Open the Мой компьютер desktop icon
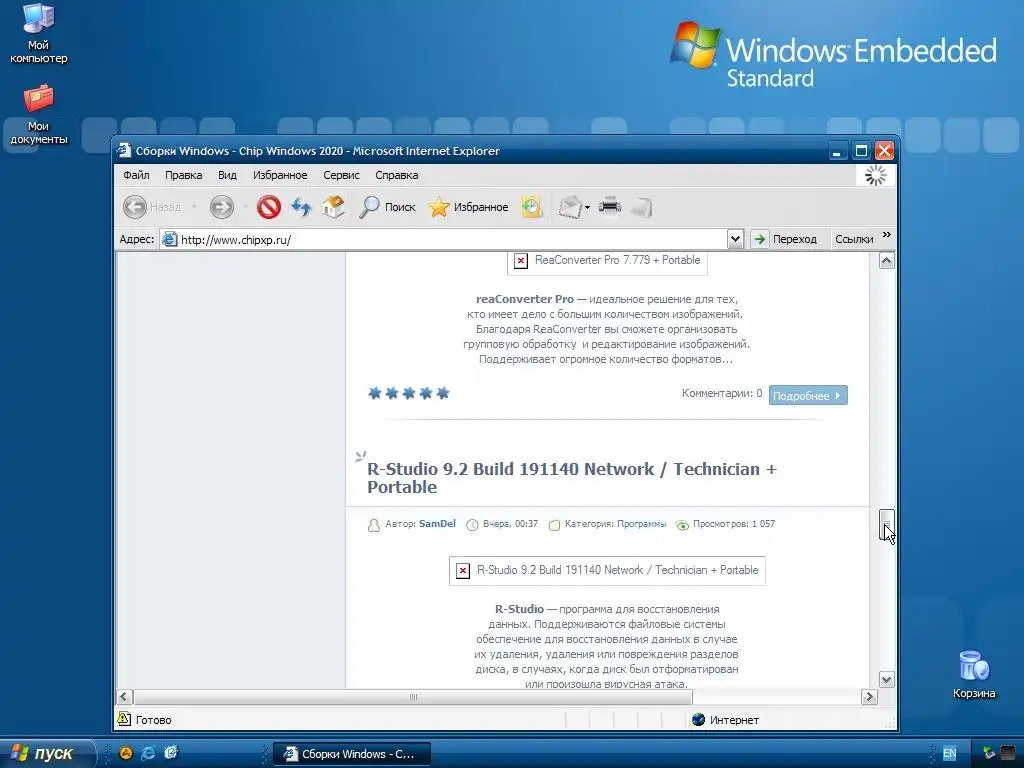Screen dimensions: 1024x768 tap(39, 33)
